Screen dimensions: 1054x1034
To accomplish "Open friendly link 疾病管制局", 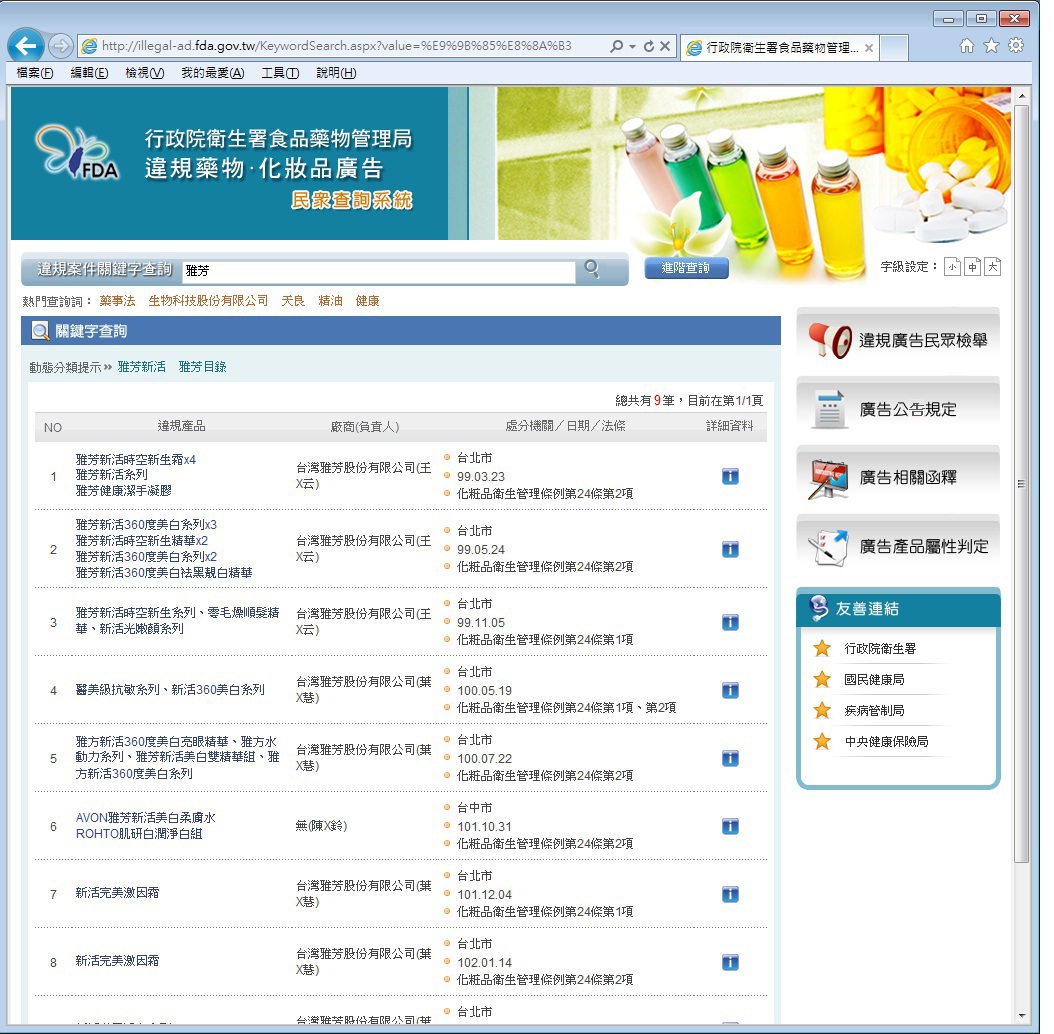I will click(x=874, y=711).
